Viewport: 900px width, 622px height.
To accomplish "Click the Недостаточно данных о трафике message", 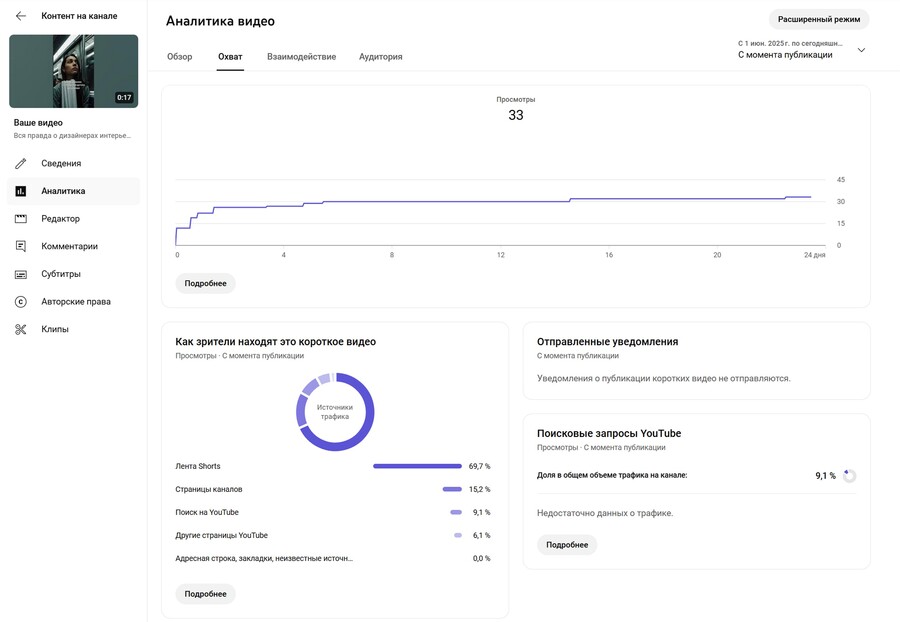I will 605,513.
